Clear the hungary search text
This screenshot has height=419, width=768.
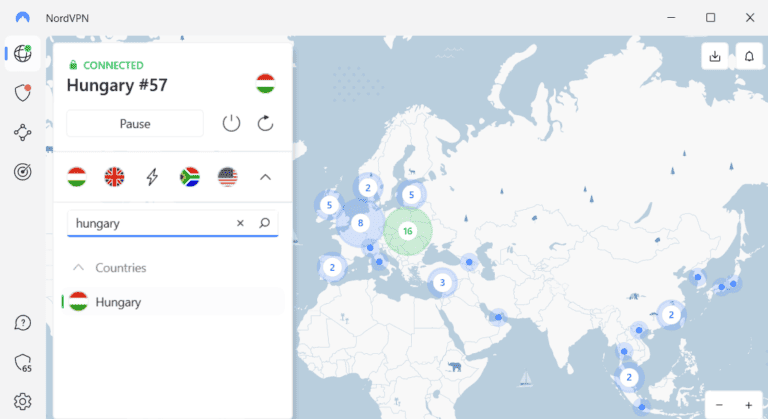[x=240, y=224]
